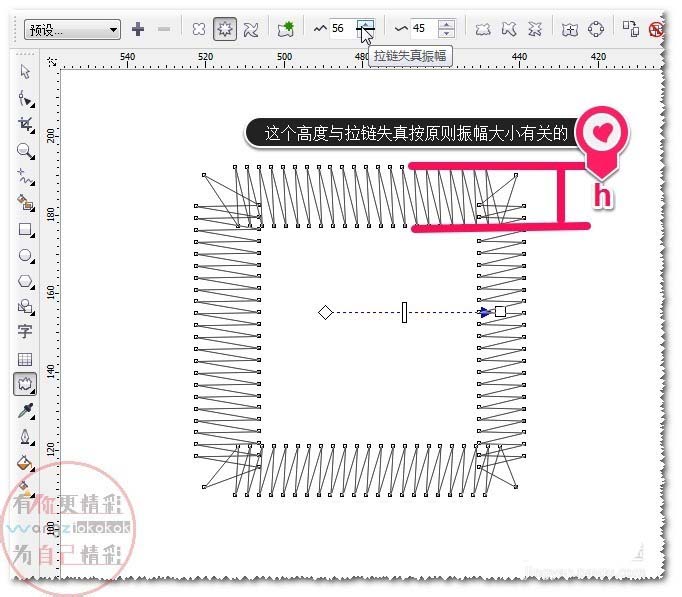Select the interactive Distort tool
The width and height of the screenshot is (682, 597).
(x=25, y=384)
